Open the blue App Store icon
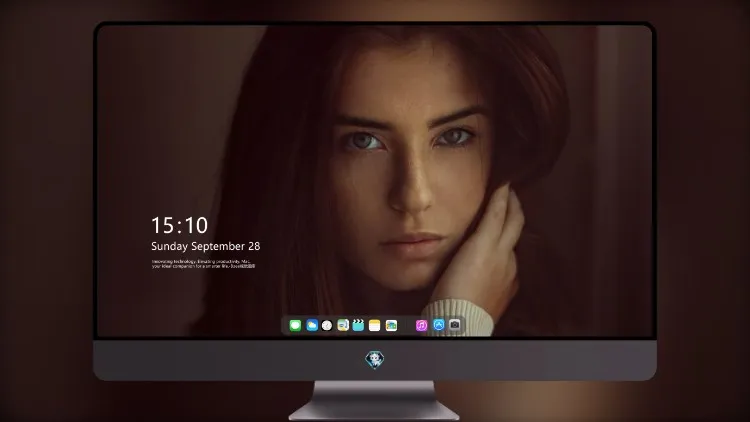 point(439,325)
